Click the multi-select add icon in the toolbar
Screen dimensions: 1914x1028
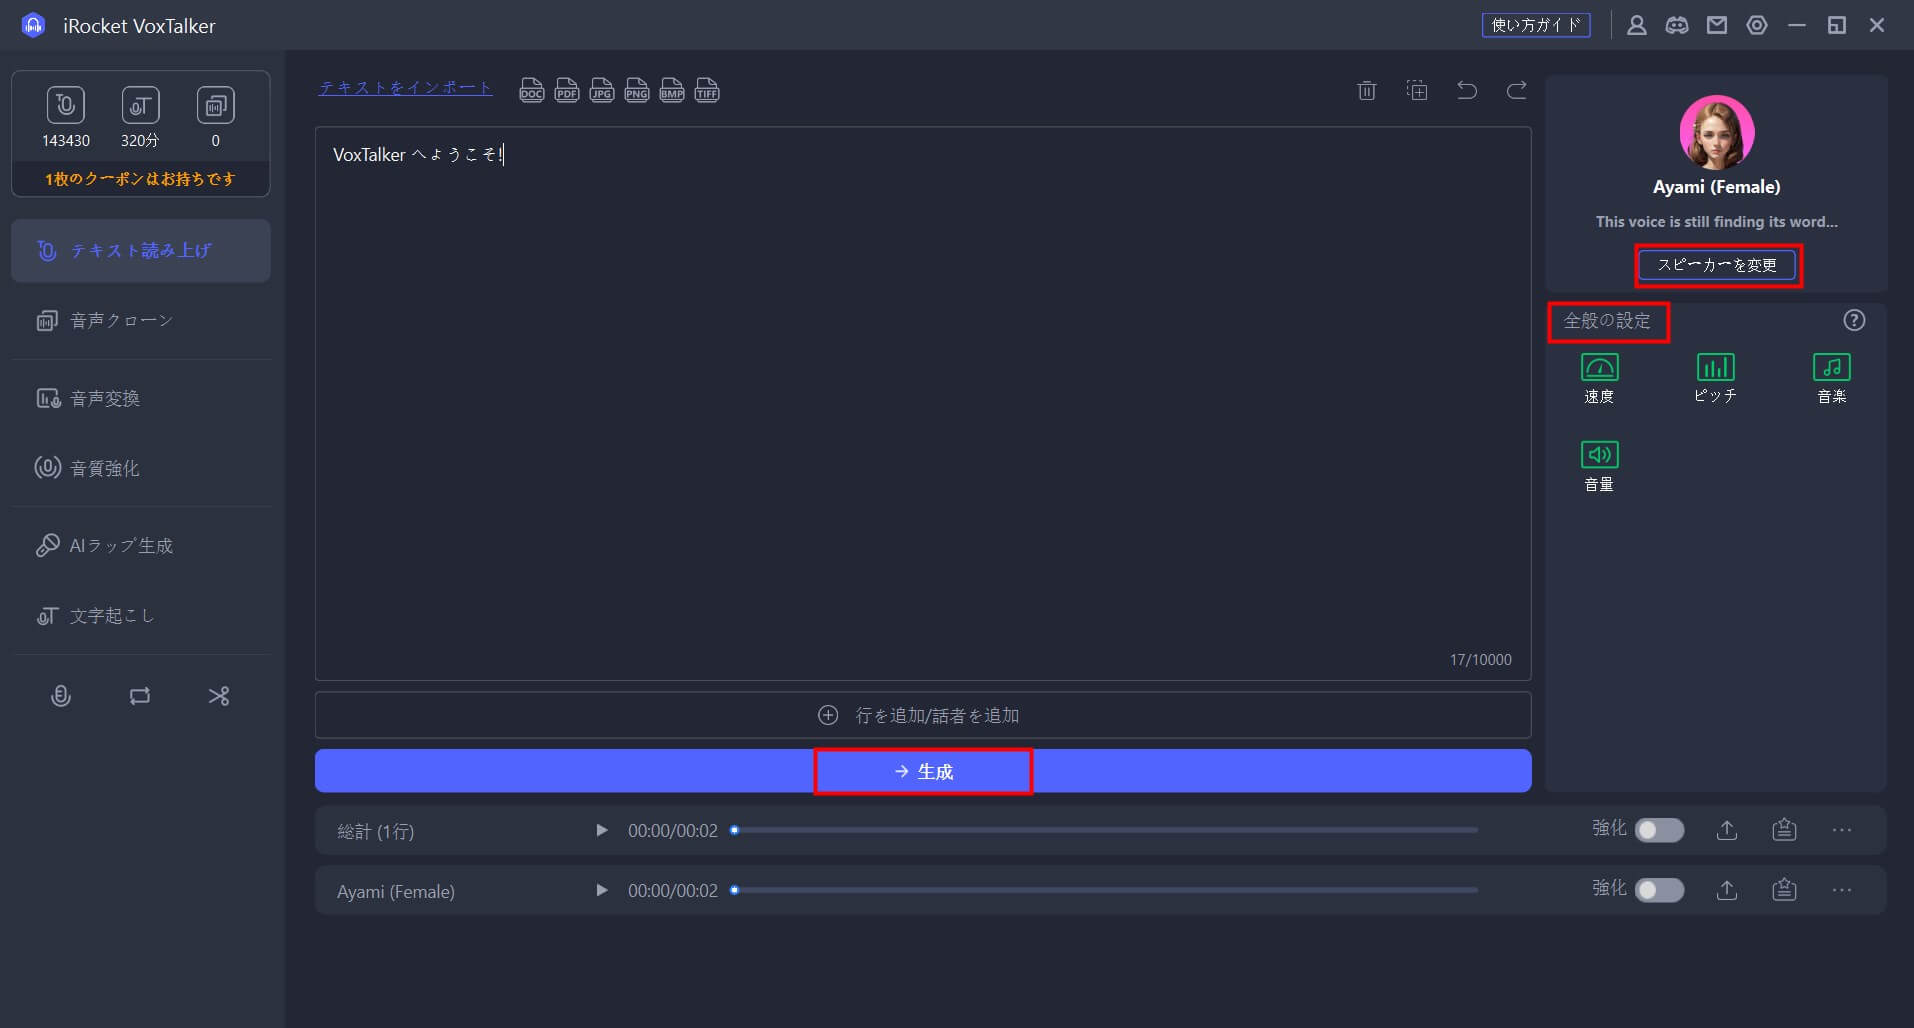1417,91
